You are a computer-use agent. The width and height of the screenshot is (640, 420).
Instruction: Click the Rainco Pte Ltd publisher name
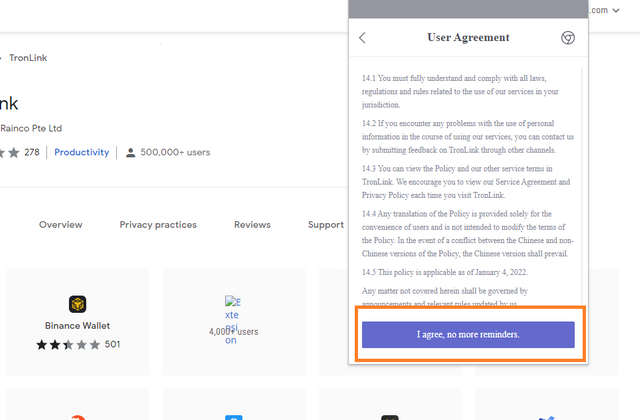(32, 128)
